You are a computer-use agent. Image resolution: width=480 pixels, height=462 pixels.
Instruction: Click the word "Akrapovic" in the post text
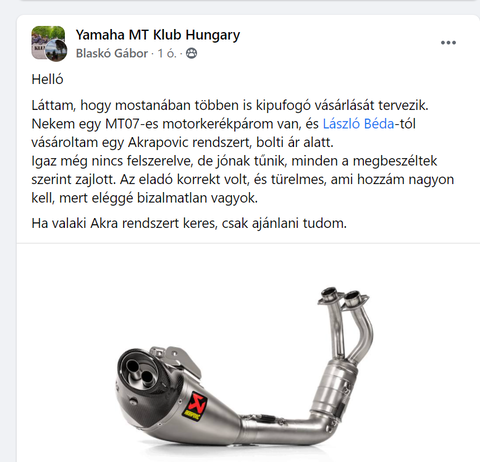(x=158, y=142)
